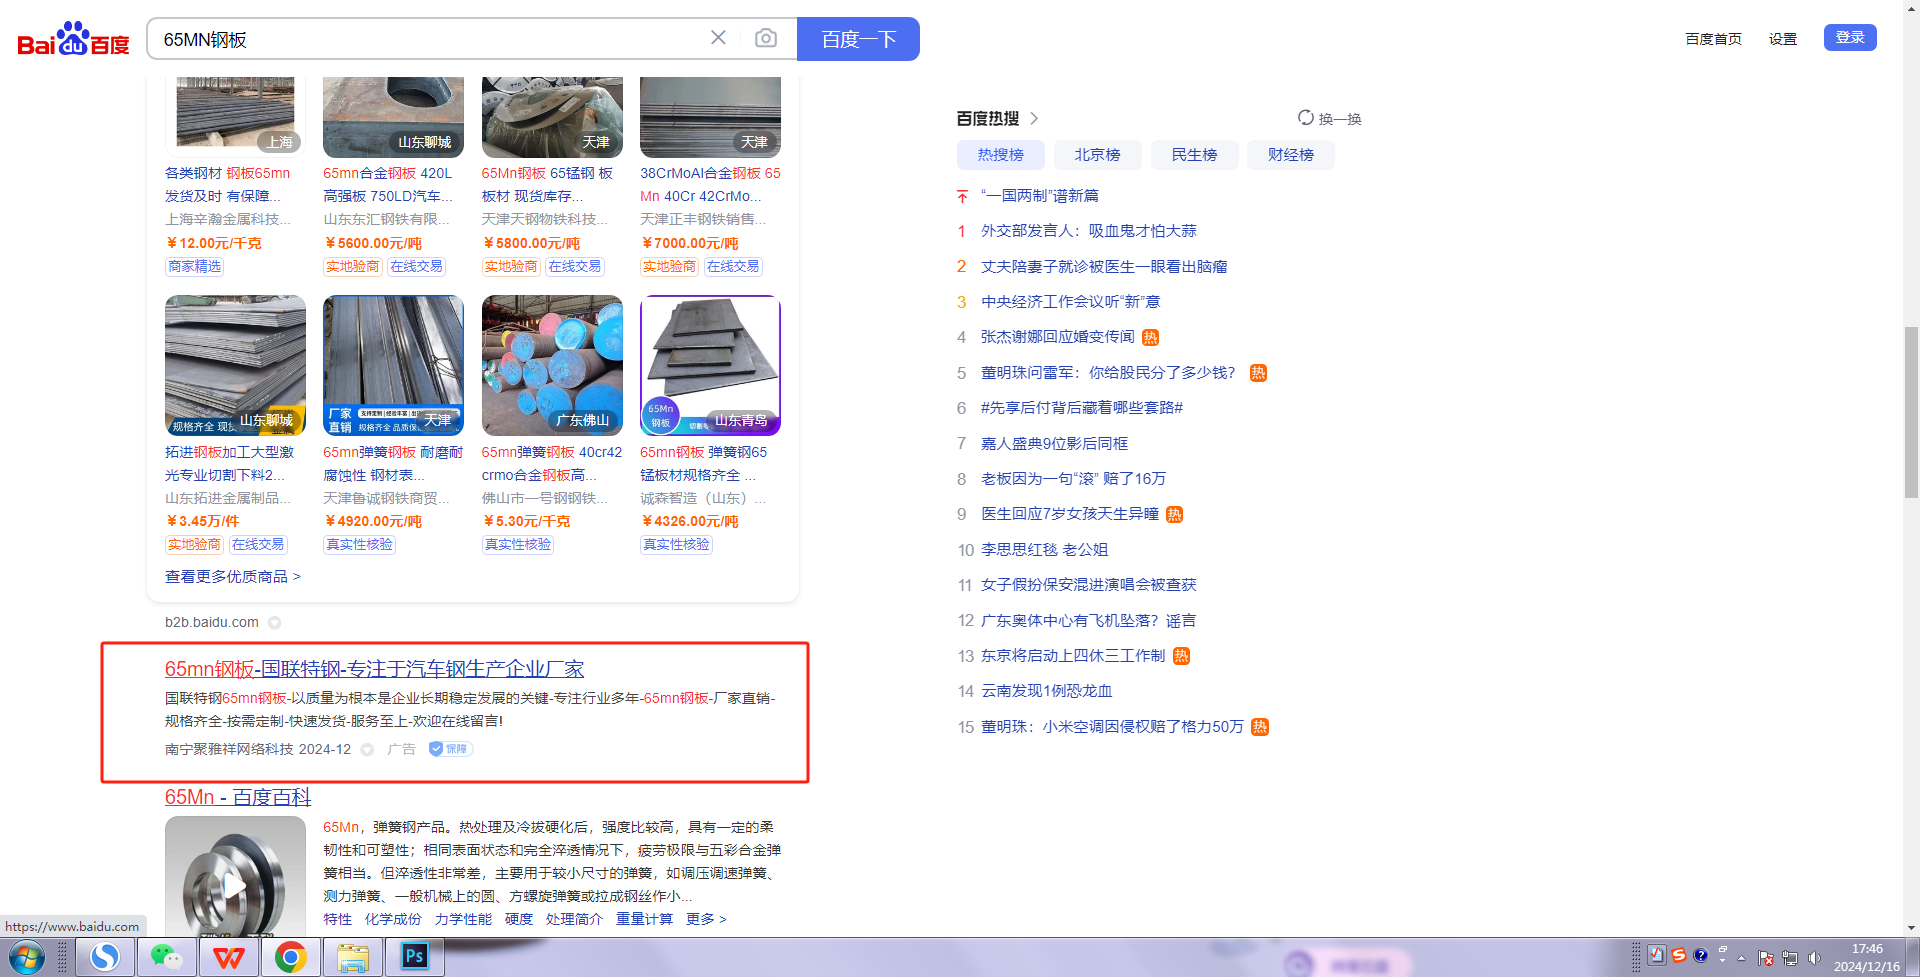Click the 百度一下 search button

(x=858, y=39)
